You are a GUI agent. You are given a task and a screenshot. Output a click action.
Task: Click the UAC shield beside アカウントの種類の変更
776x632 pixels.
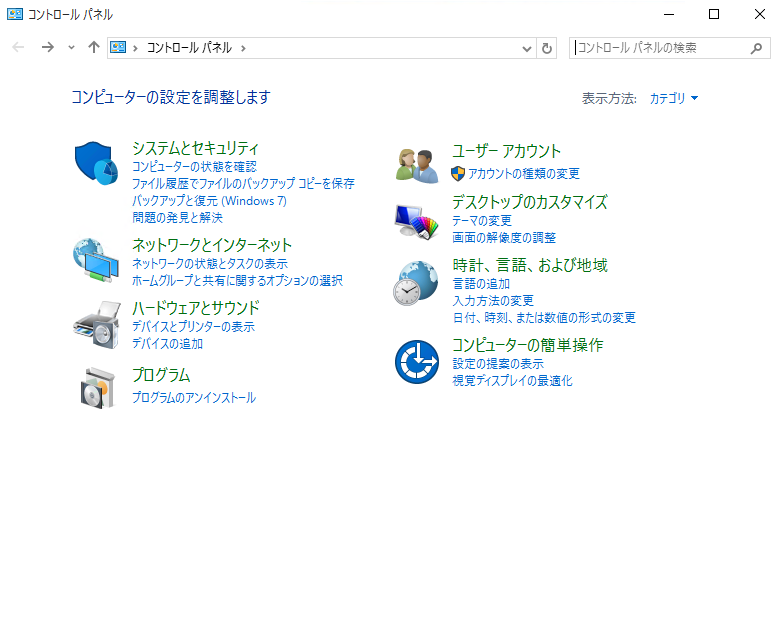[458, 174]
